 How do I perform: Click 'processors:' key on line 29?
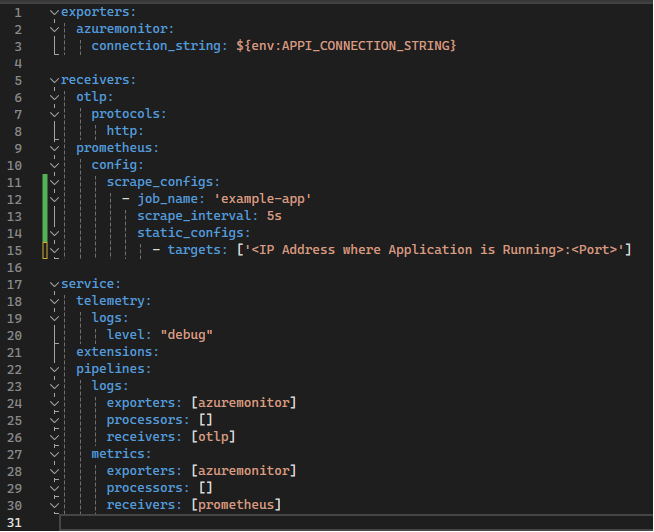coord(148,488)
